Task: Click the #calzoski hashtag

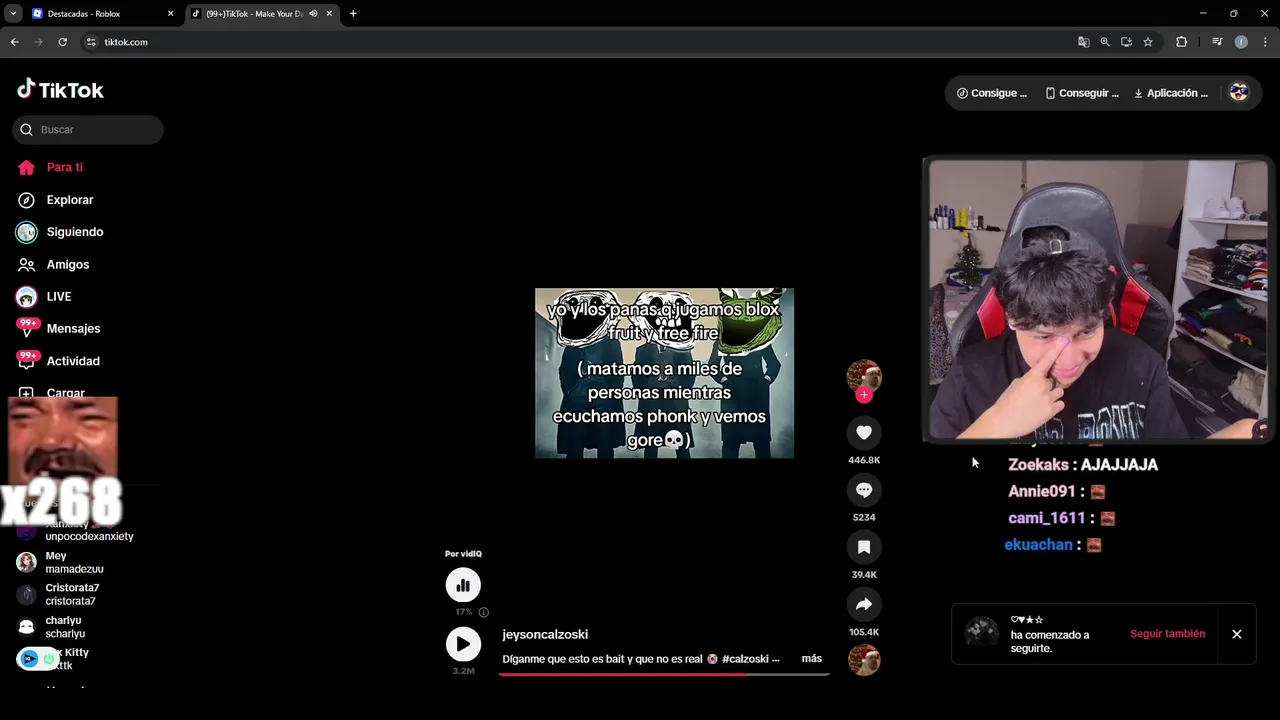Action: coord(745,659)
